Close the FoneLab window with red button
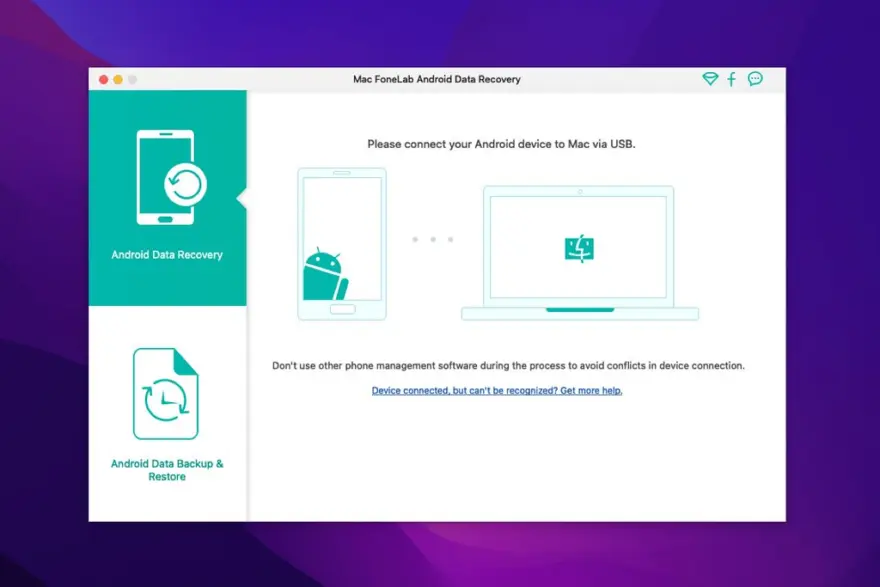 103,80
